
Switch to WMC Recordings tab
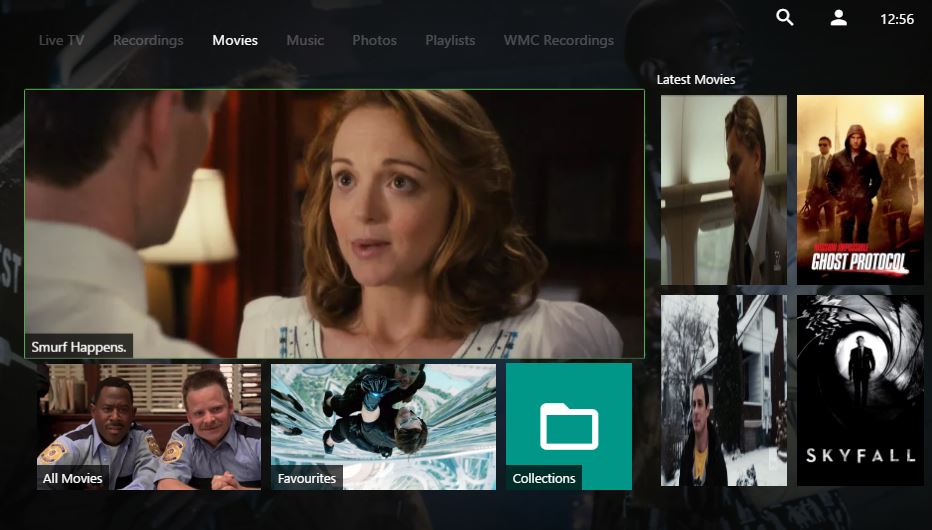coord(559,40)
